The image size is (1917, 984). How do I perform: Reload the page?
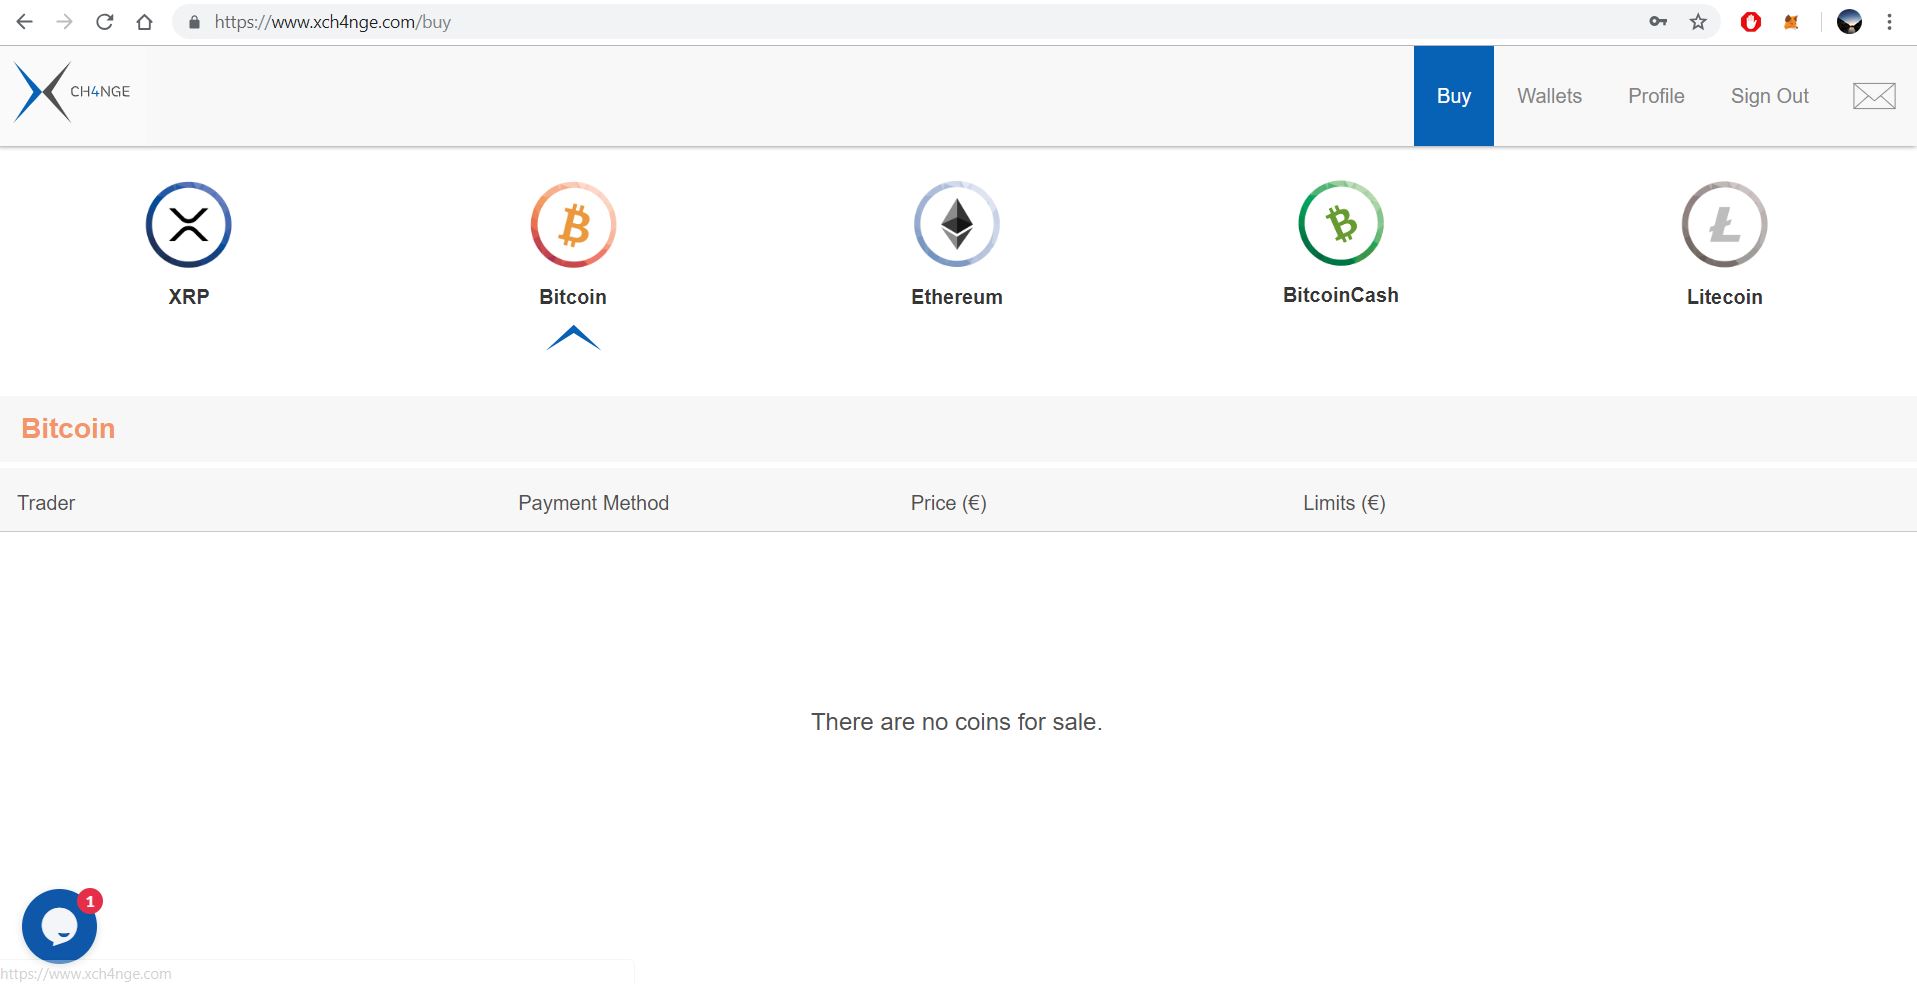pos(104,22)
